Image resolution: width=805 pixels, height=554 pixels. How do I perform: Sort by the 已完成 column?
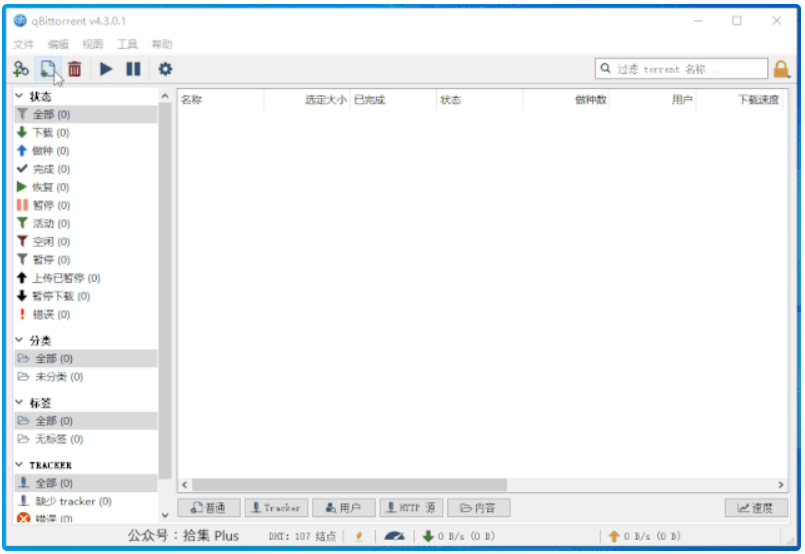click(393, 100)
